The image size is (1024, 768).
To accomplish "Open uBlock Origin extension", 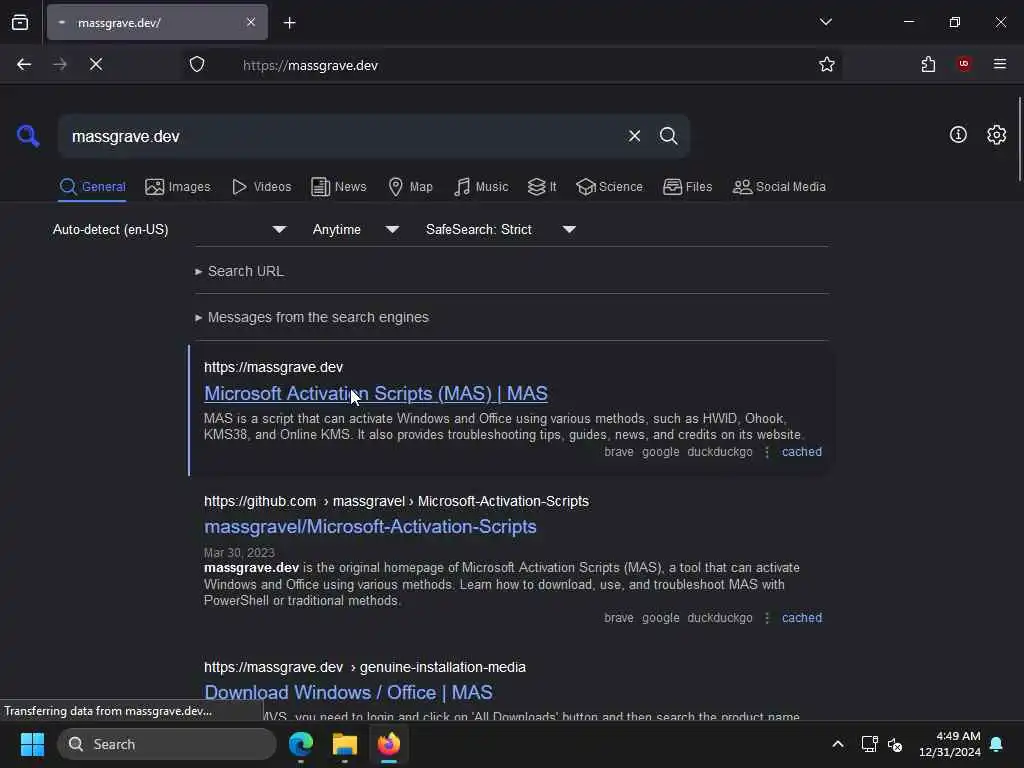I will point(964,64).
